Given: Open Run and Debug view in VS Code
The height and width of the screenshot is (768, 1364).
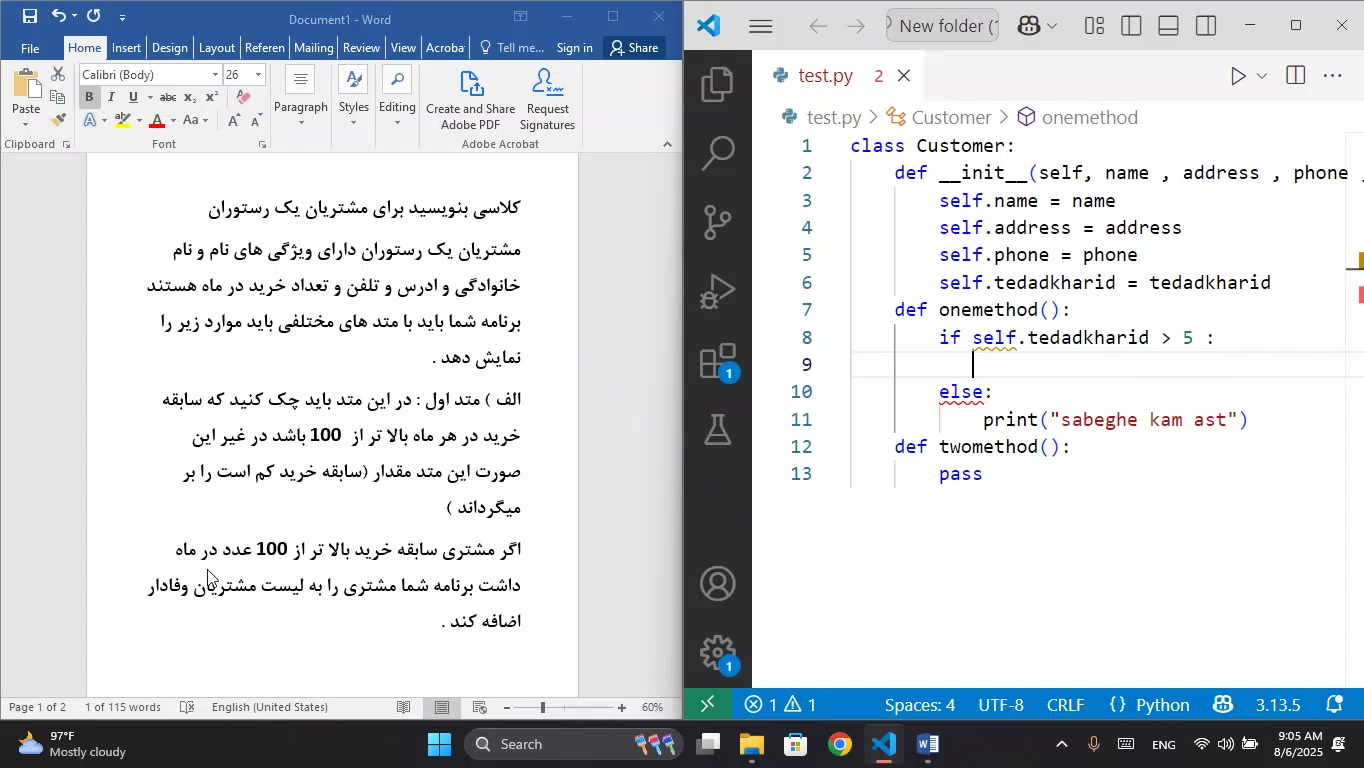Looking at the screenshot, I should 717,291.
